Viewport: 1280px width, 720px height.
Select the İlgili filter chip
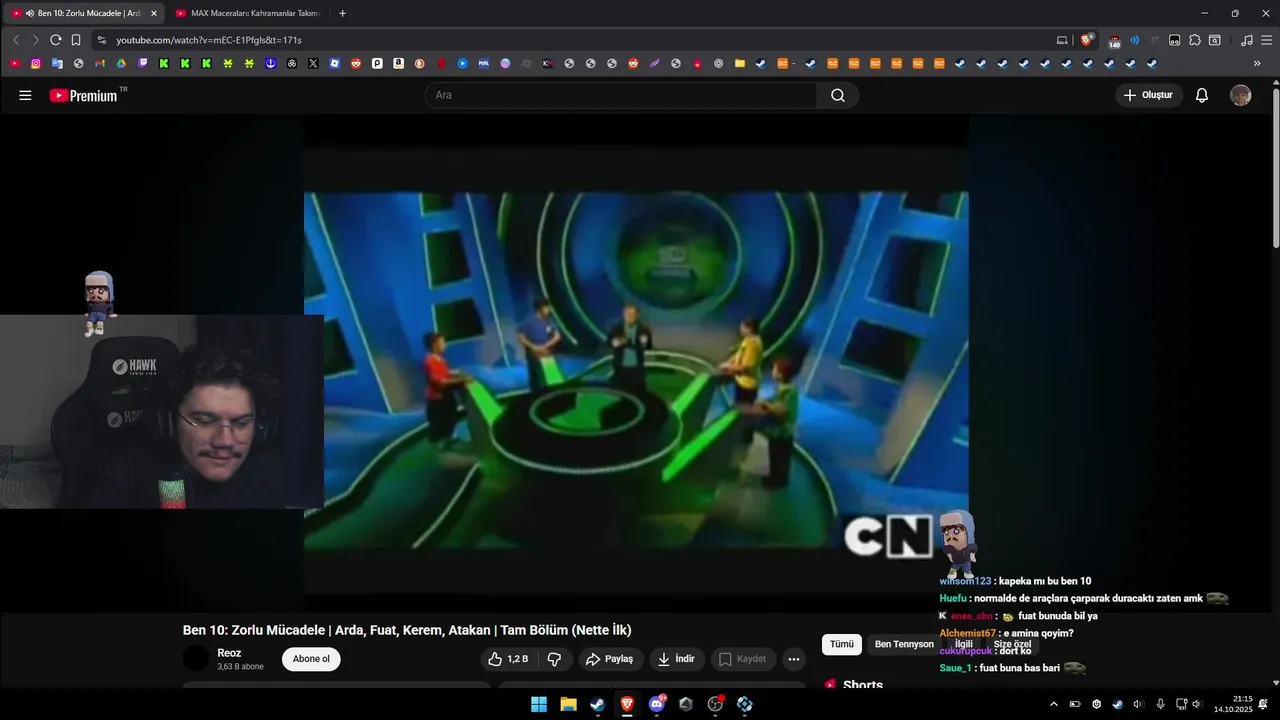coord(963,644)
